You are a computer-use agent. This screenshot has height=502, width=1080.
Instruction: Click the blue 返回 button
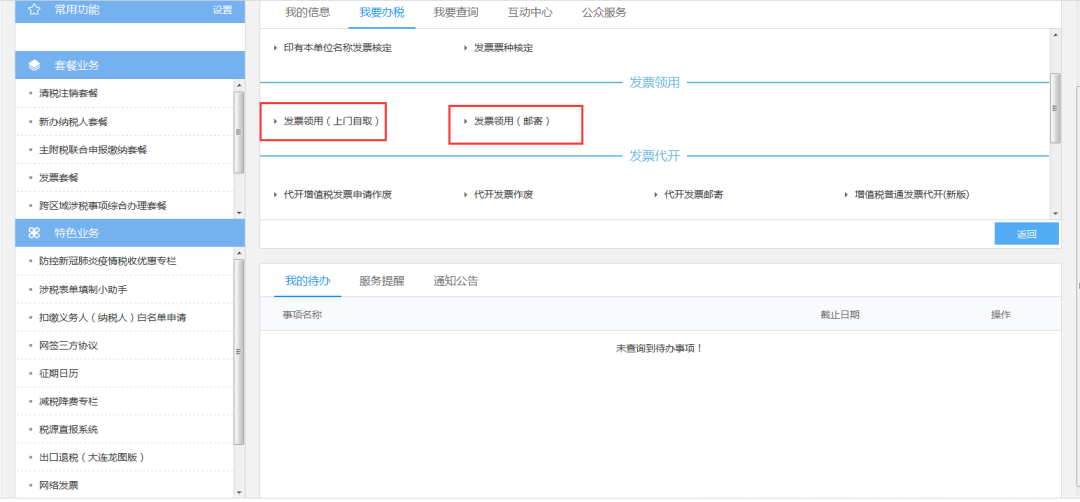1026,233
